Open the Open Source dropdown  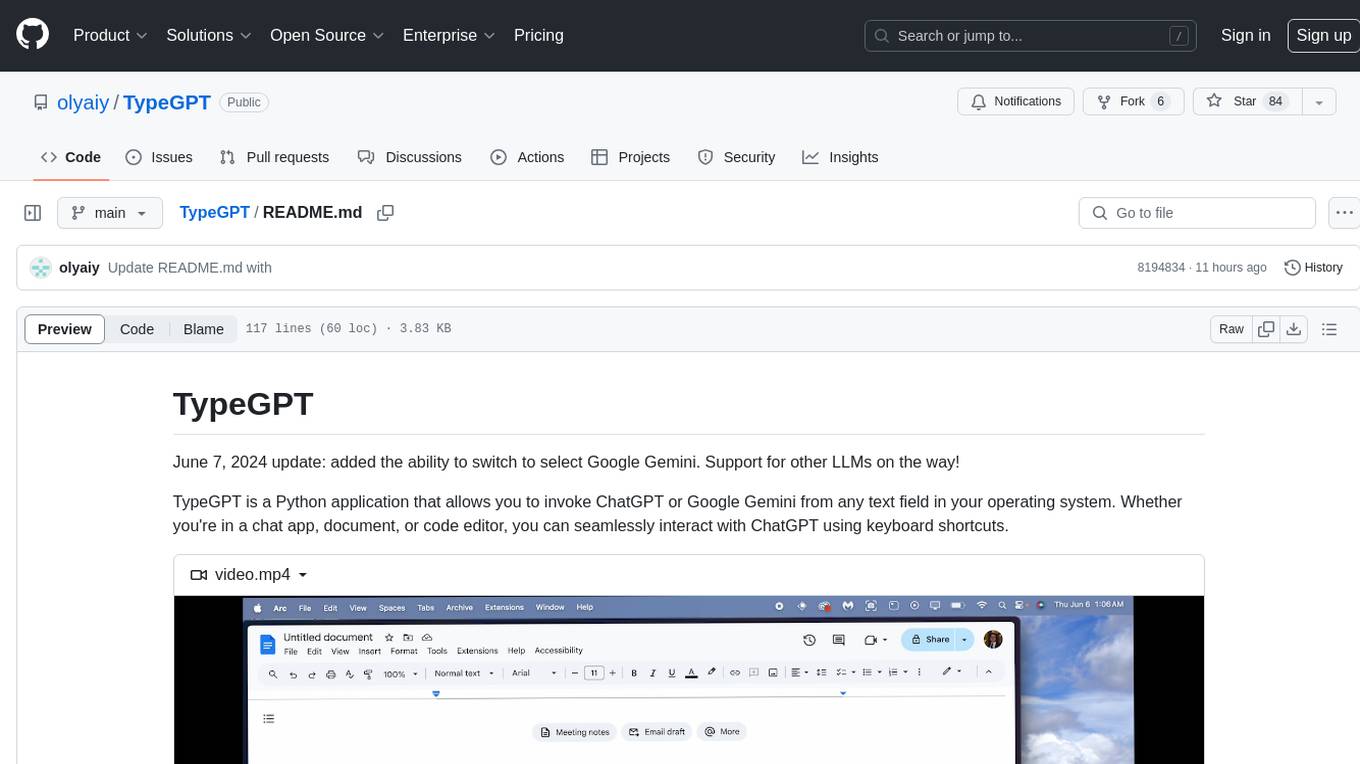tap(327, 35)
